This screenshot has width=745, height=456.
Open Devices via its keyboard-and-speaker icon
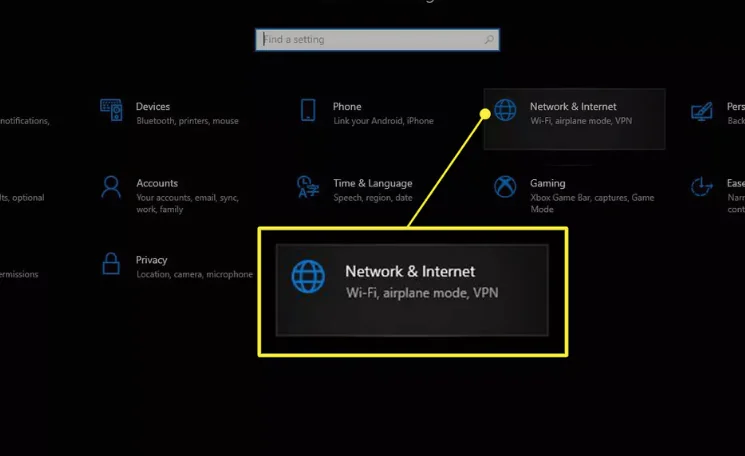(111, 110)
